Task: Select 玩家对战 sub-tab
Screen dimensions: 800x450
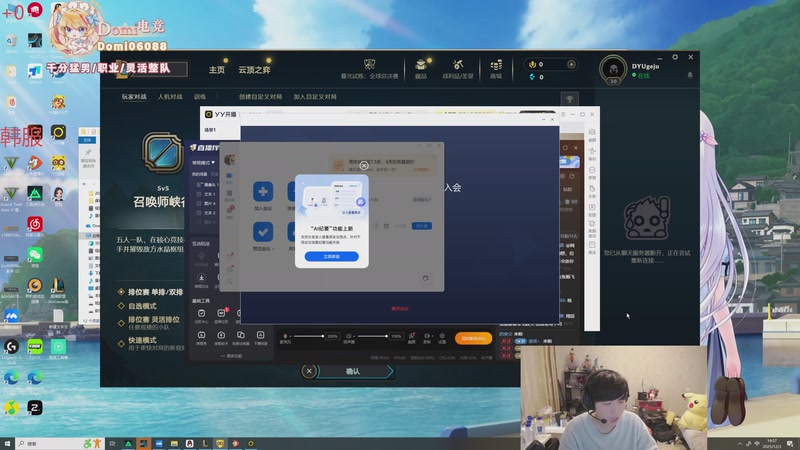Action: point(134,96)
